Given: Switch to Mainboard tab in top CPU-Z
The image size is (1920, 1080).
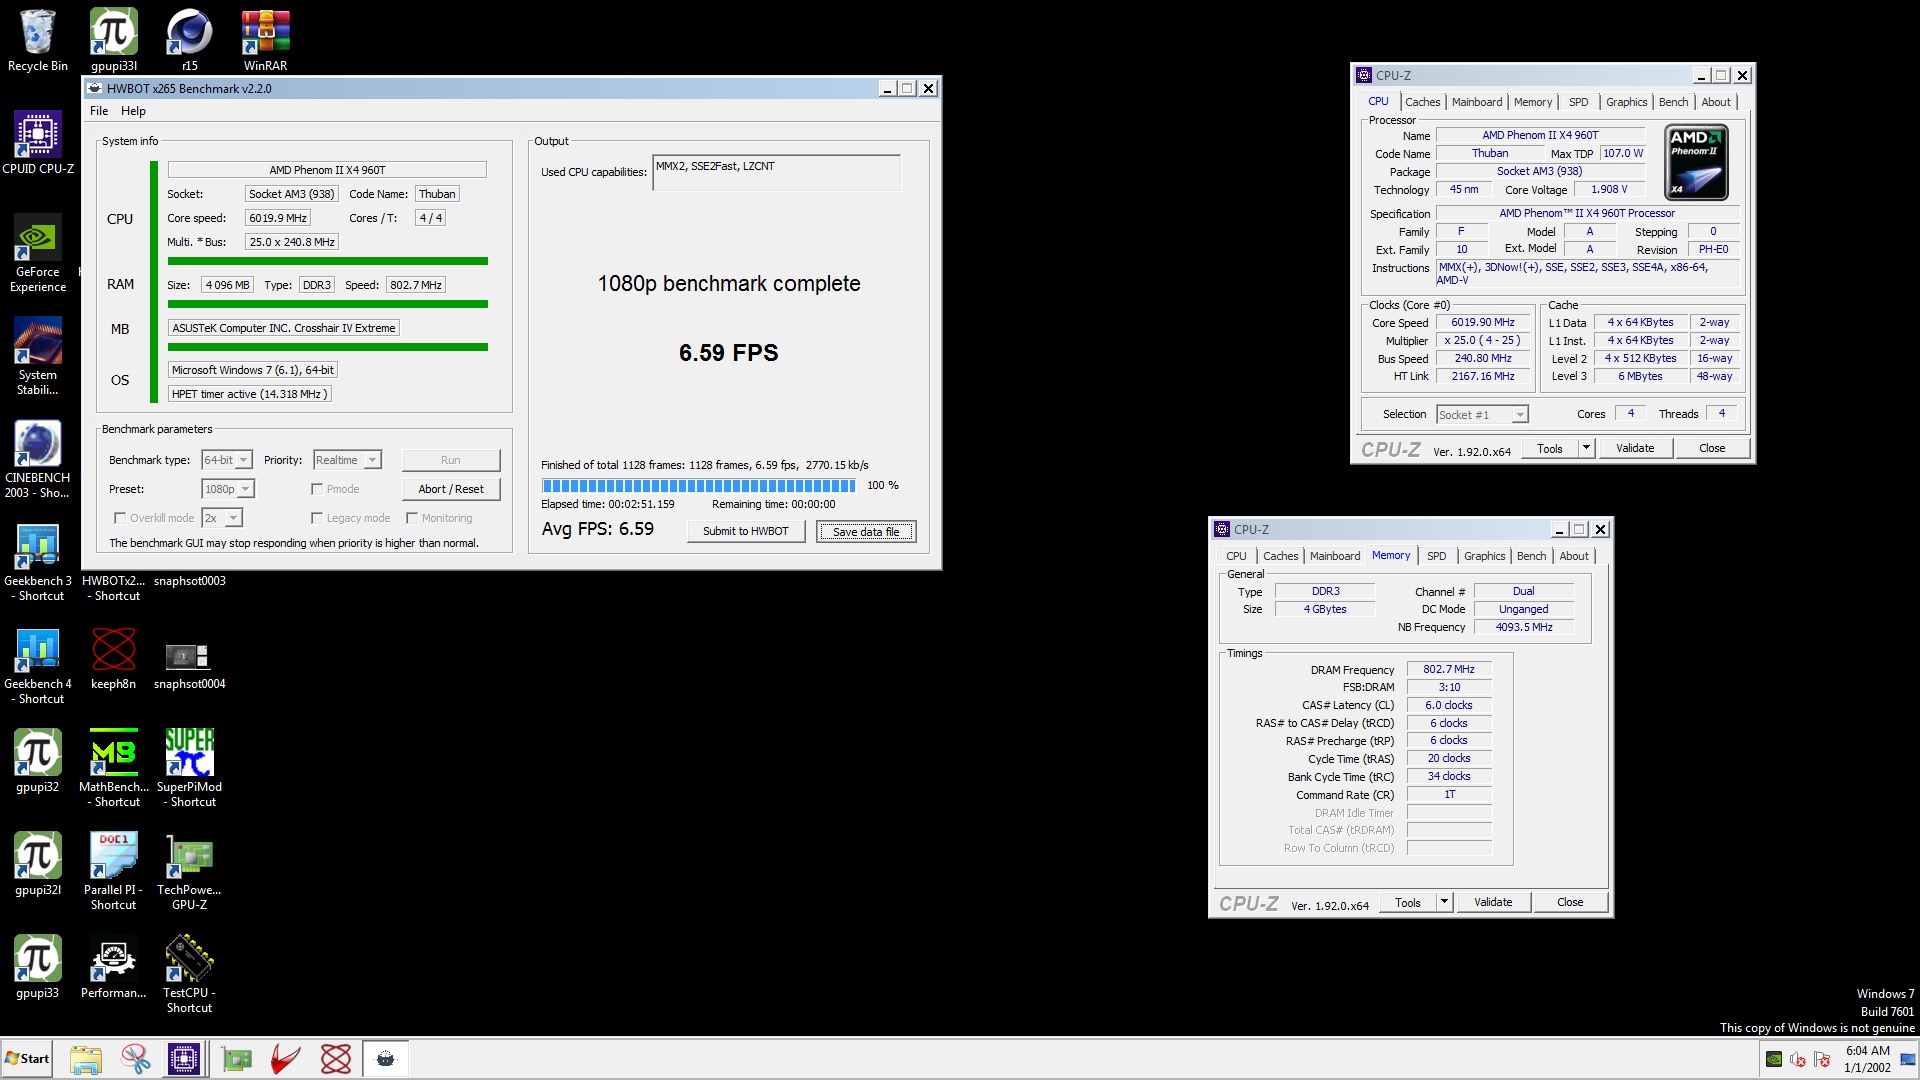Looking at the screenshot, I should click(x=1477, y=102).
